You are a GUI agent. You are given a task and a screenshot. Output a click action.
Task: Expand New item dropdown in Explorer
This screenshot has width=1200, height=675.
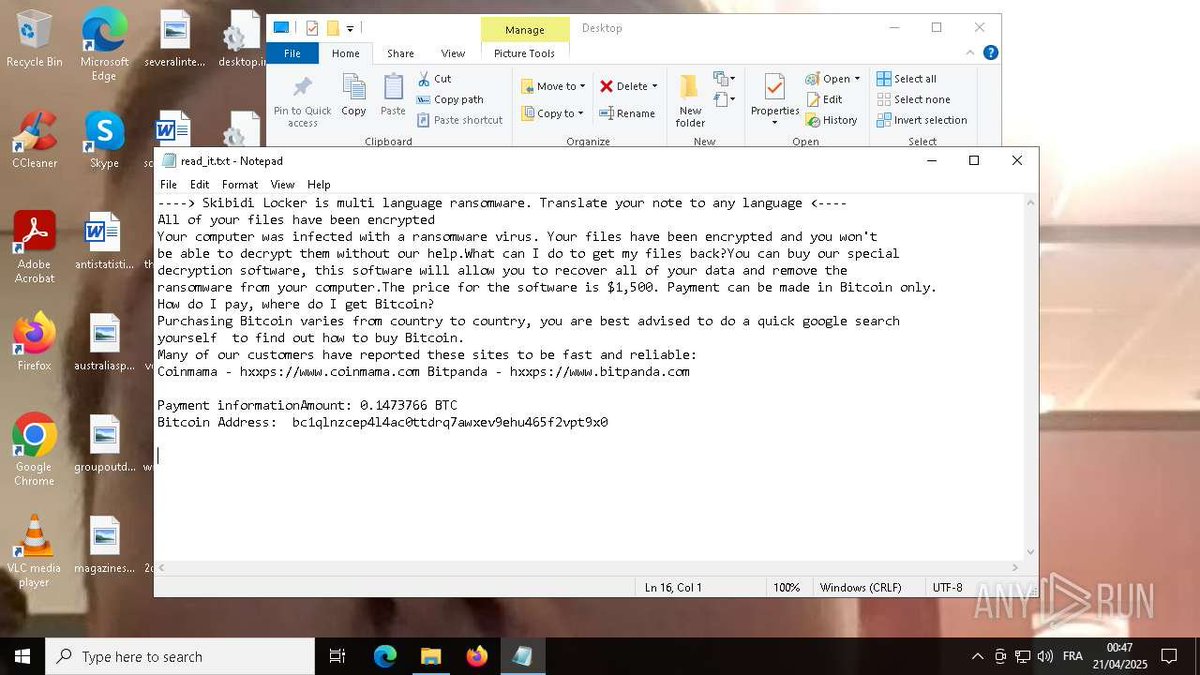723,79
